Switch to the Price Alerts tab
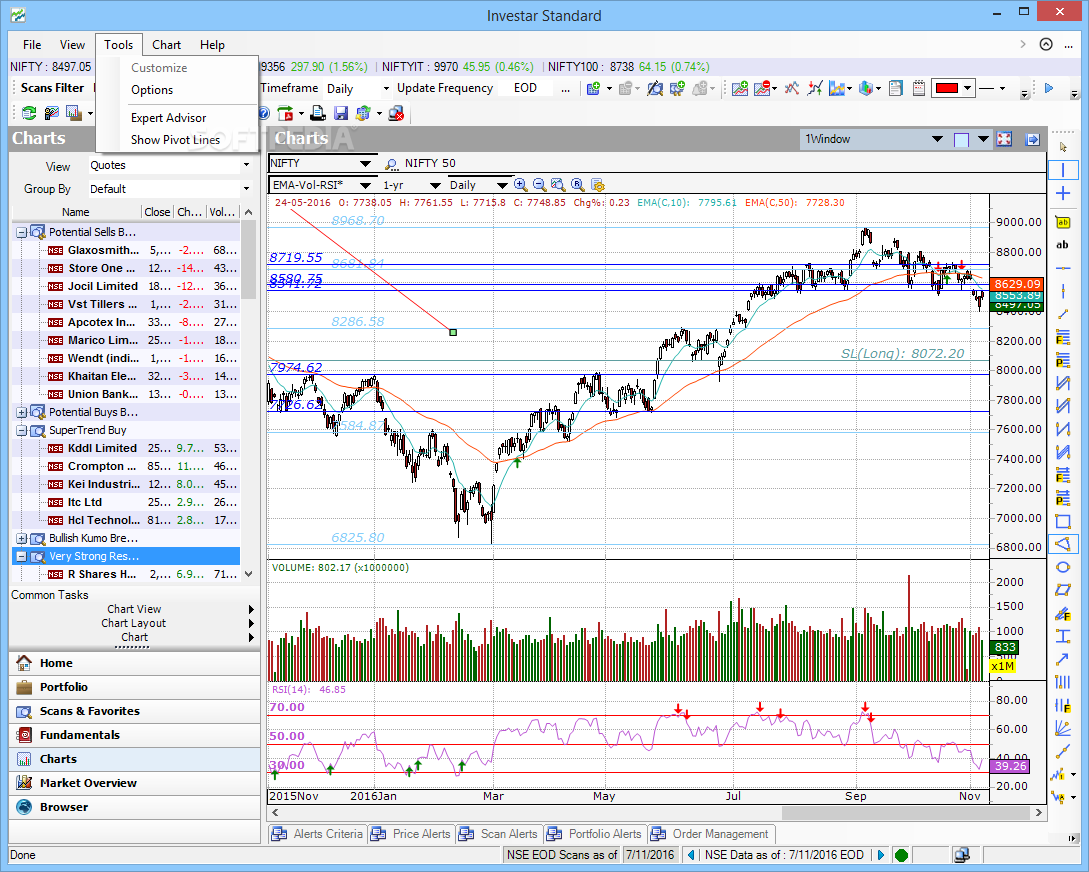This screenshot has height=872, width=1089. click(x=413, y=834)
